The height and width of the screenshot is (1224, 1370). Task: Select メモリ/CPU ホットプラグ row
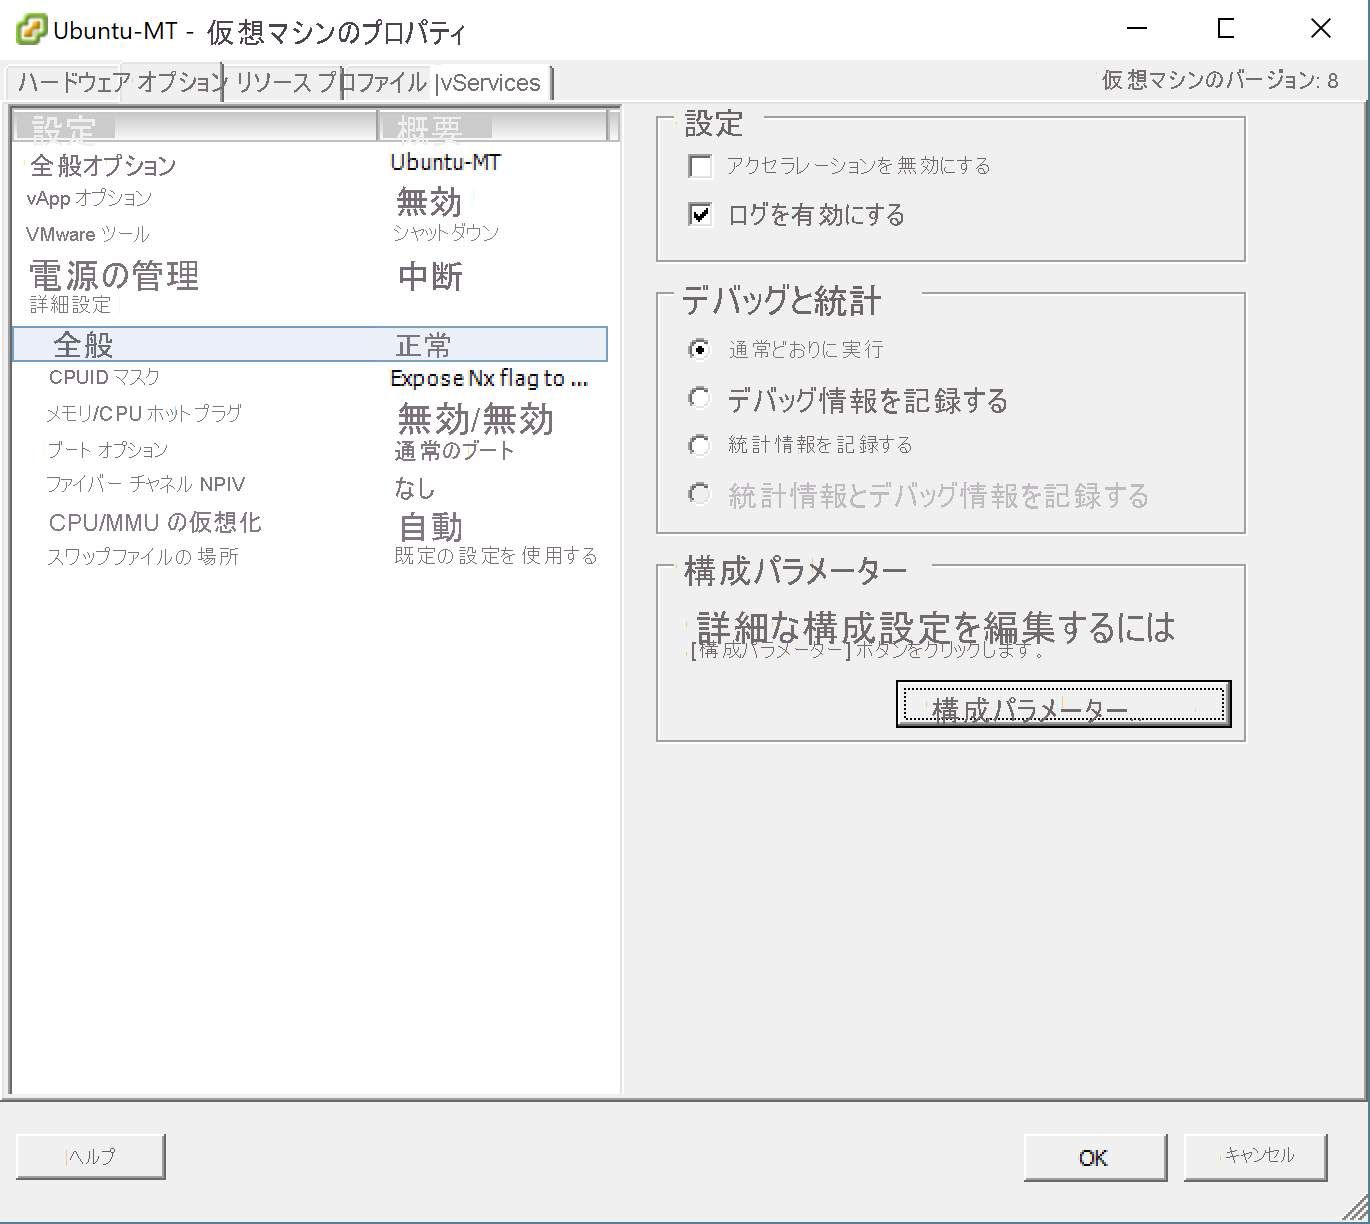144,413
